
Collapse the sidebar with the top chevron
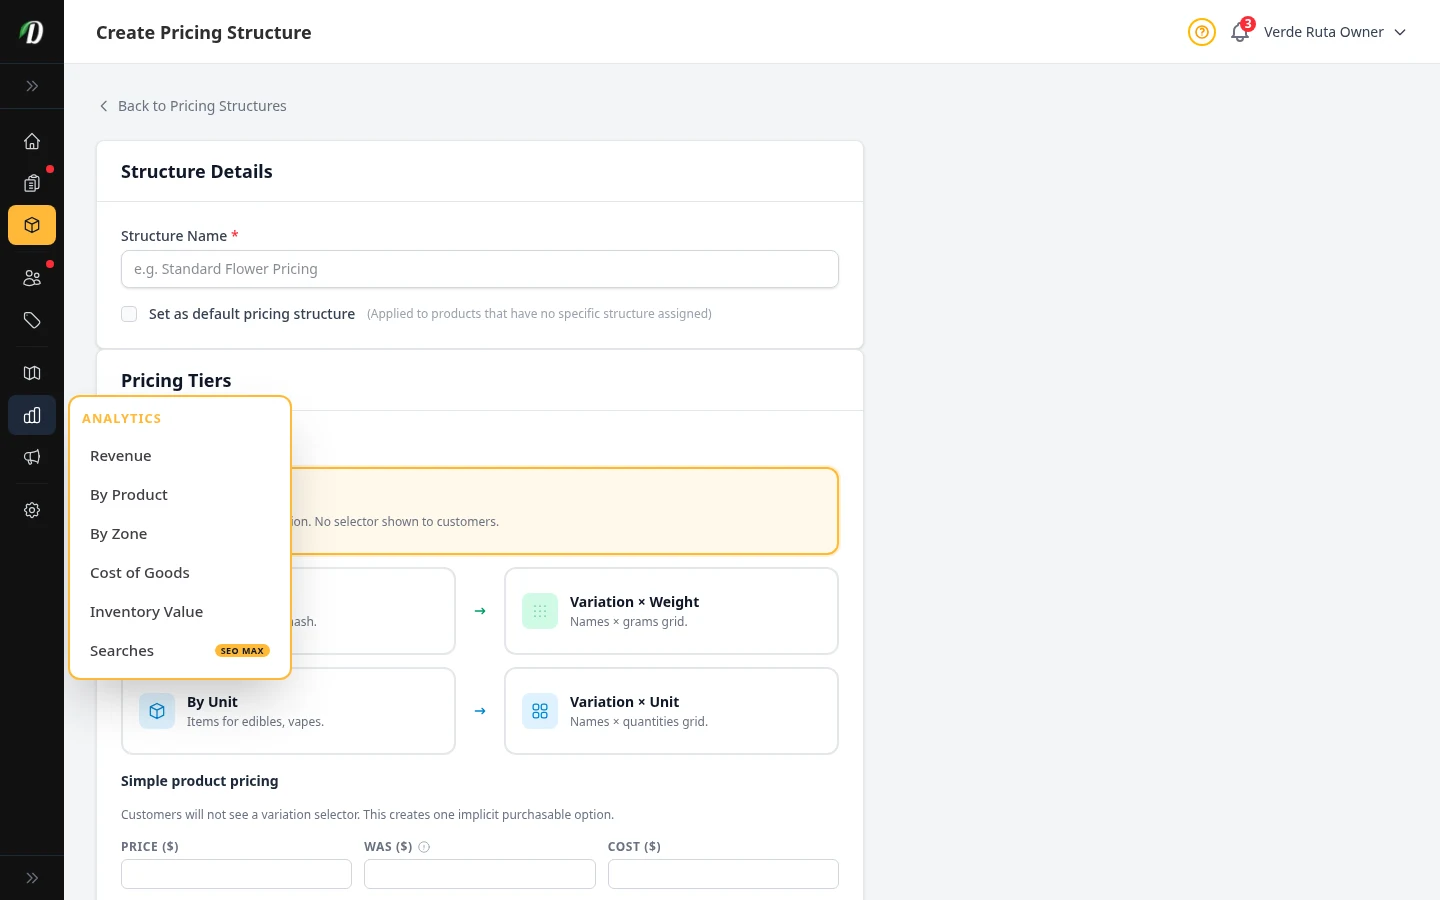click(32, 86)
